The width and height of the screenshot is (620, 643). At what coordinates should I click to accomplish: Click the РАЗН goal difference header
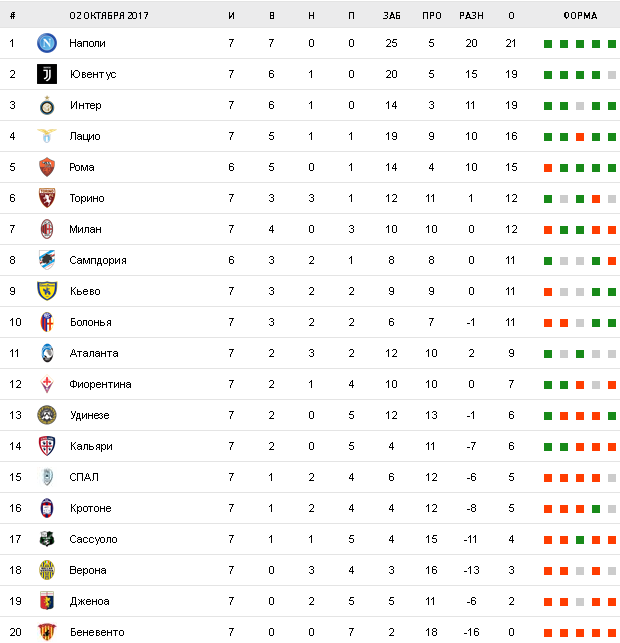(470, 16)
